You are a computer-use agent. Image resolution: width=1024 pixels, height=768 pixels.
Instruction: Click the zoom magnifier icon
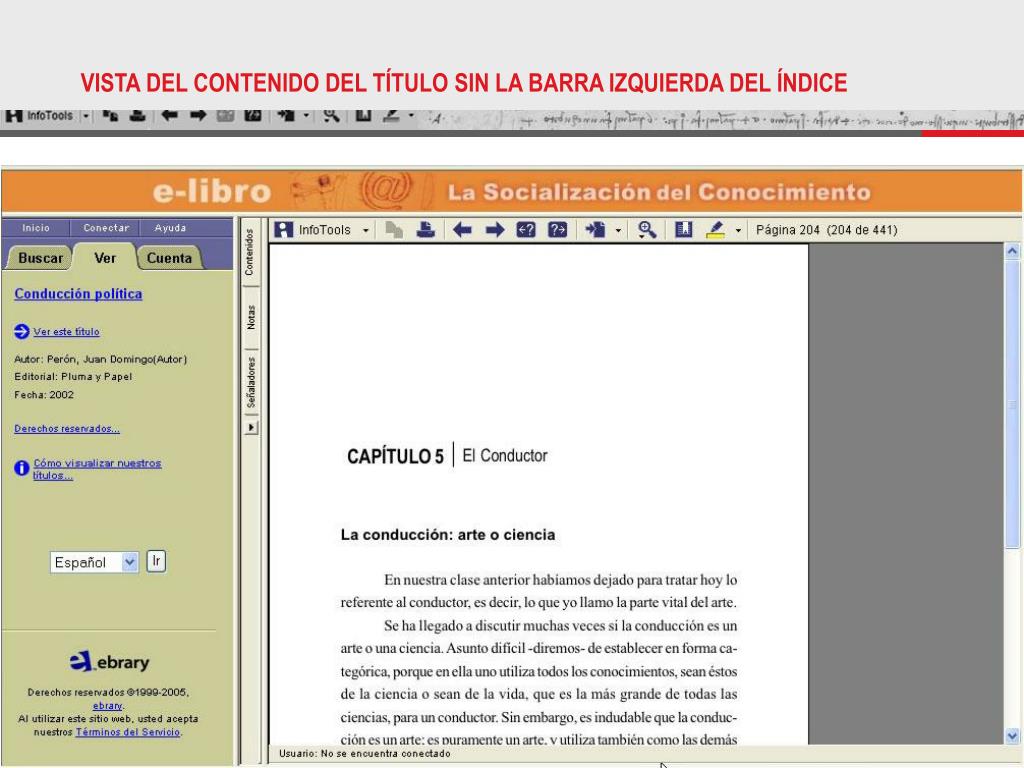point(647,230)
